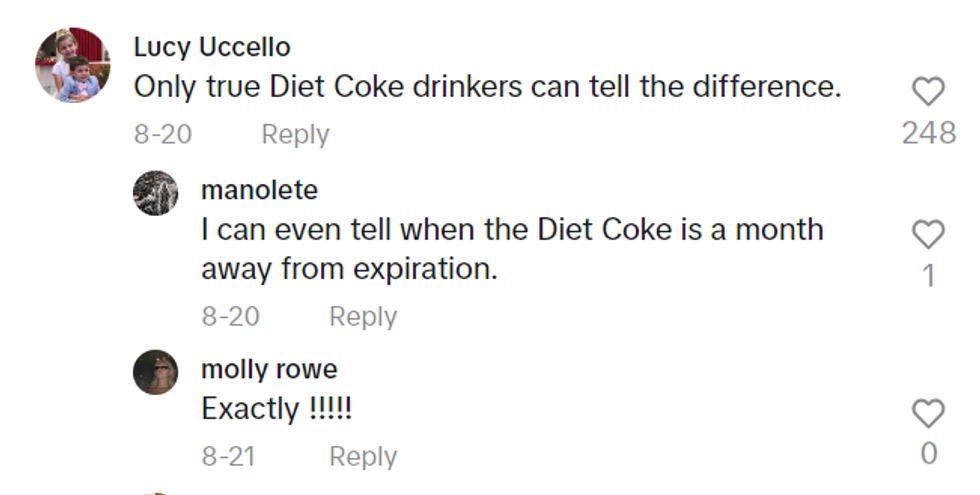
Task: Reply to manolete's comment
Action: (x=363, y=316)
